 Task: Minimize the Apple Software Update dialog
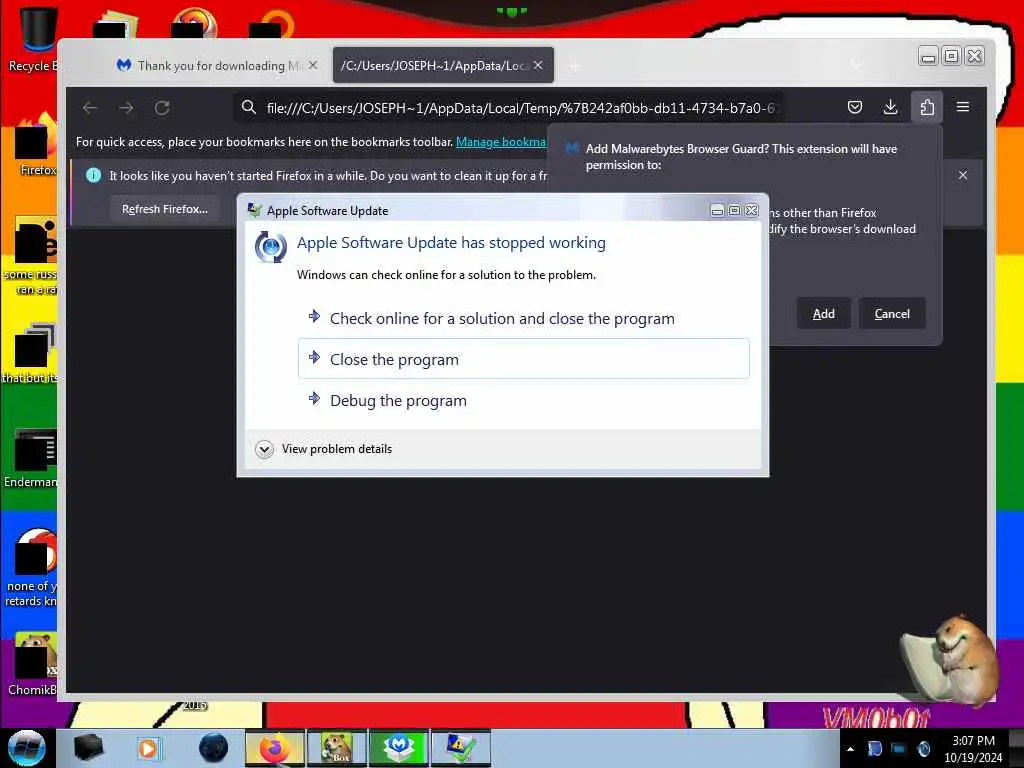717,210
